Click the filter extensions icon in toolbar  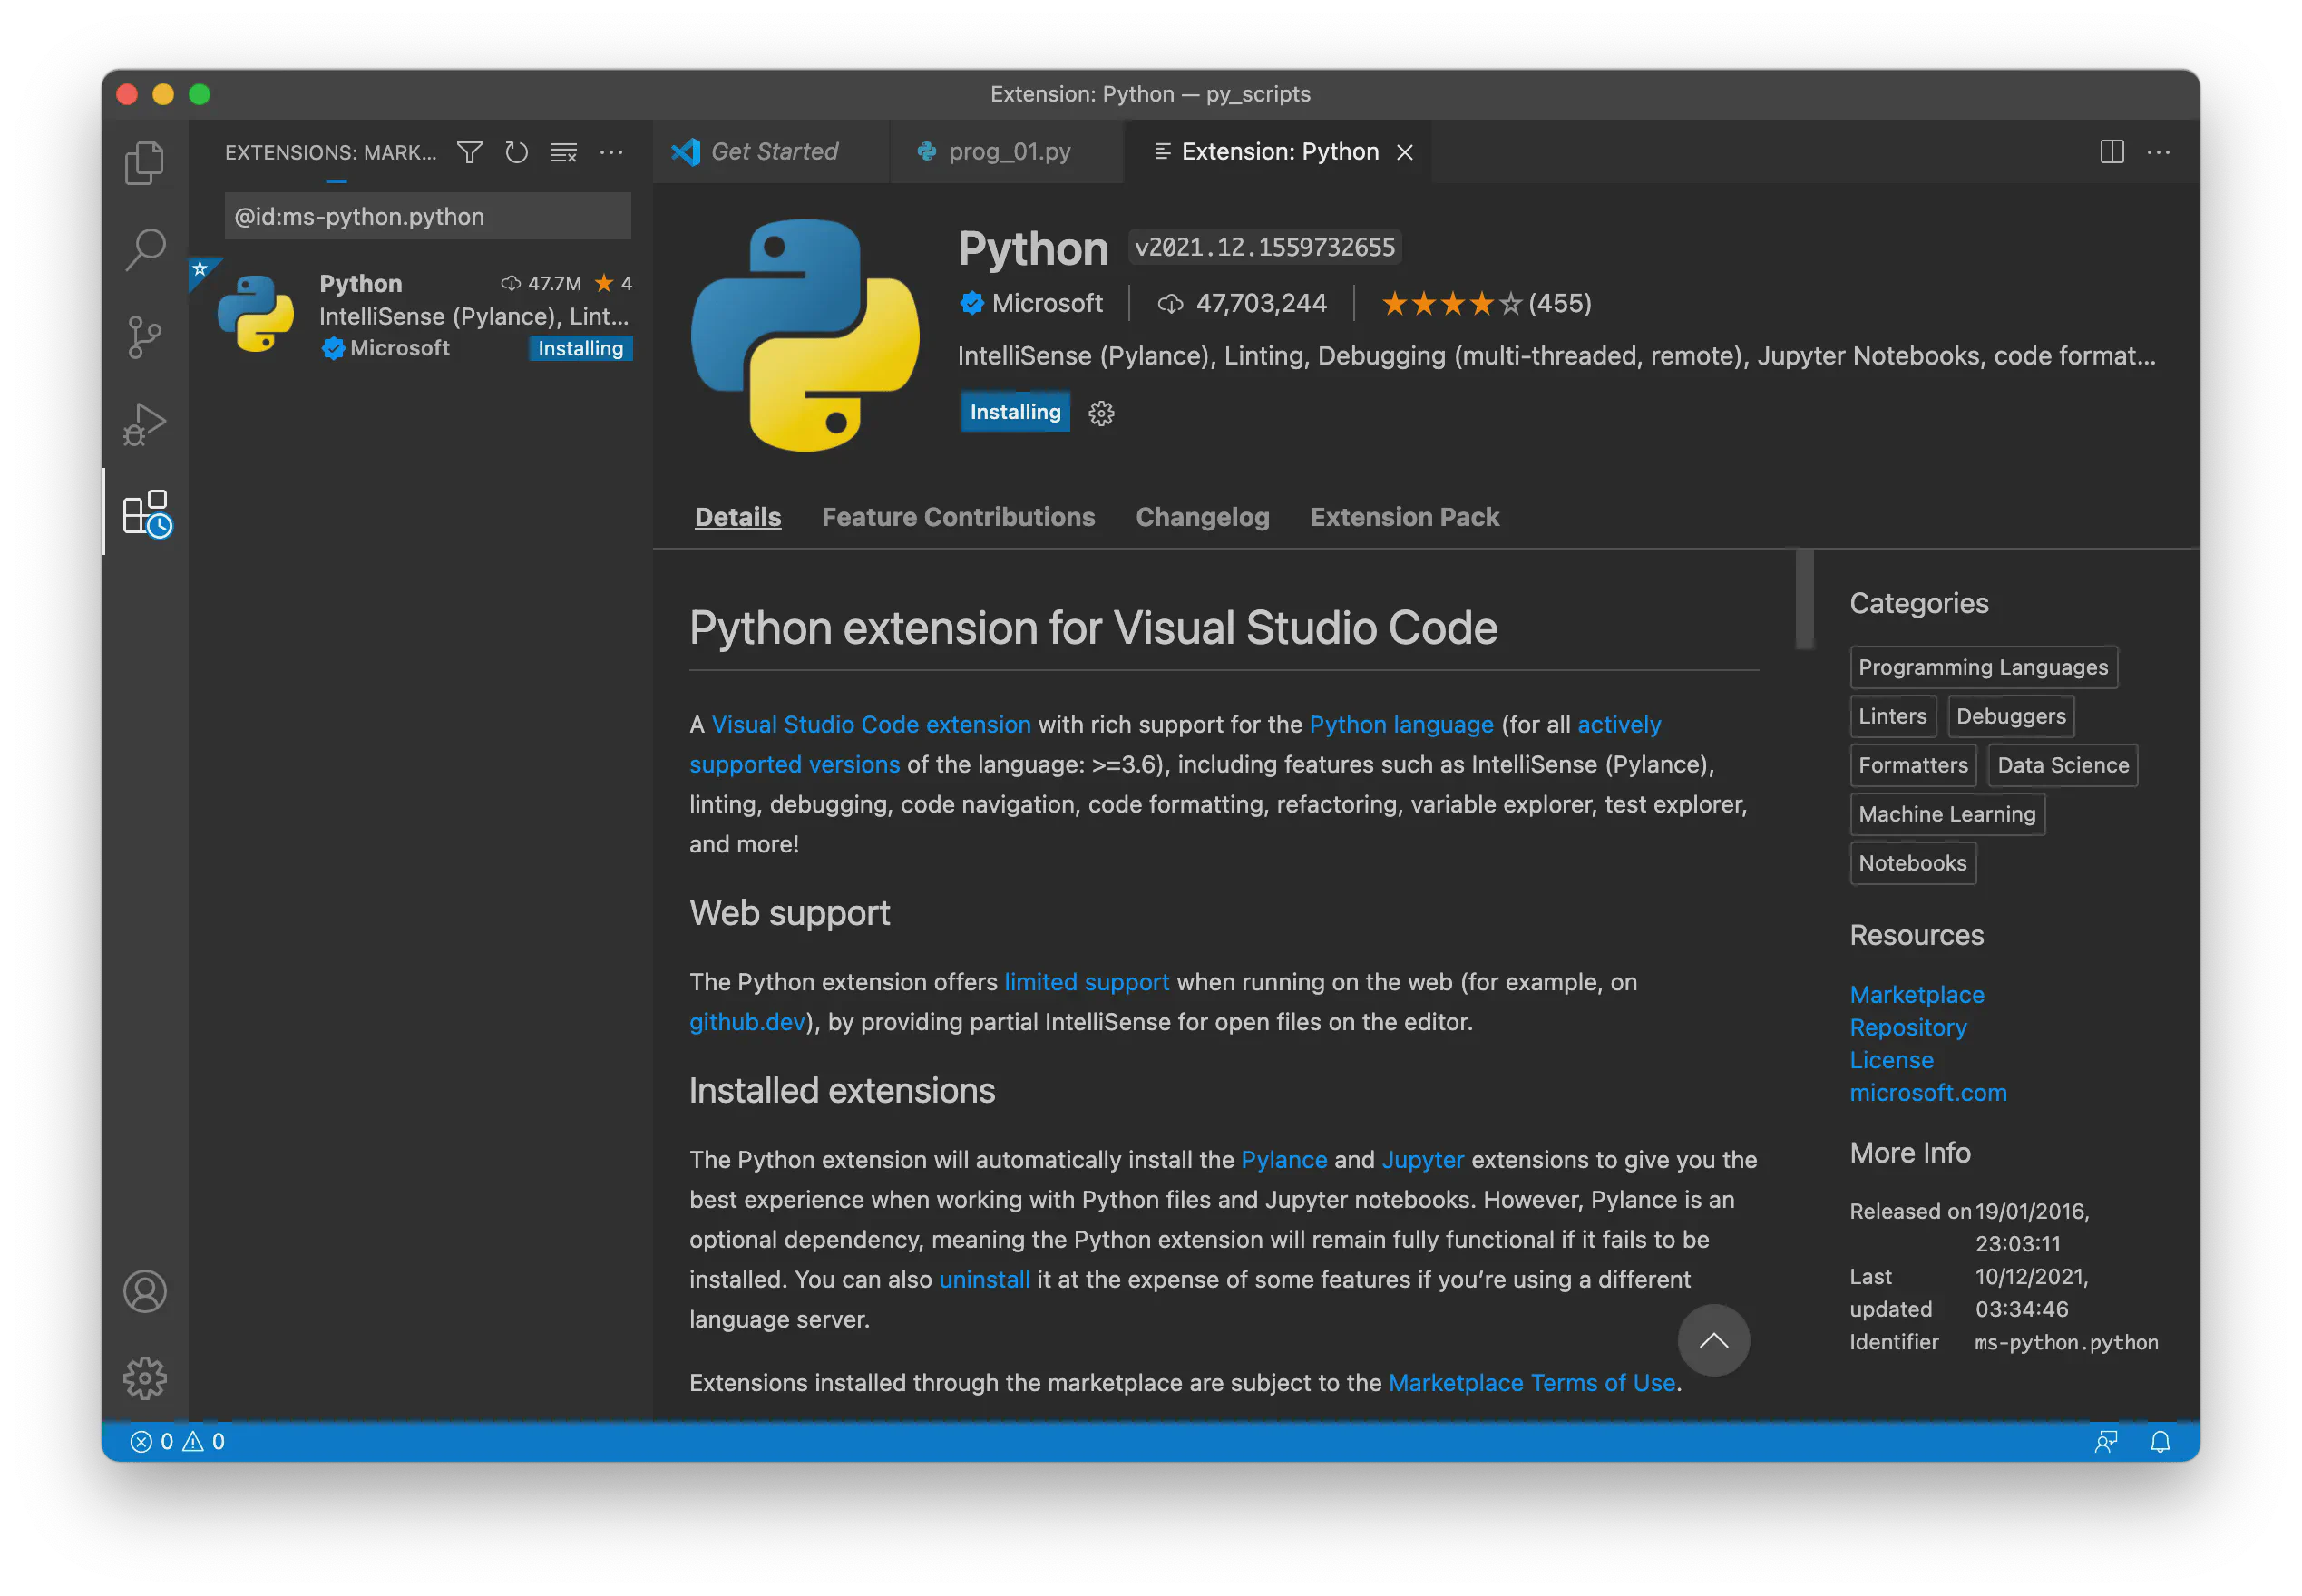471,154
